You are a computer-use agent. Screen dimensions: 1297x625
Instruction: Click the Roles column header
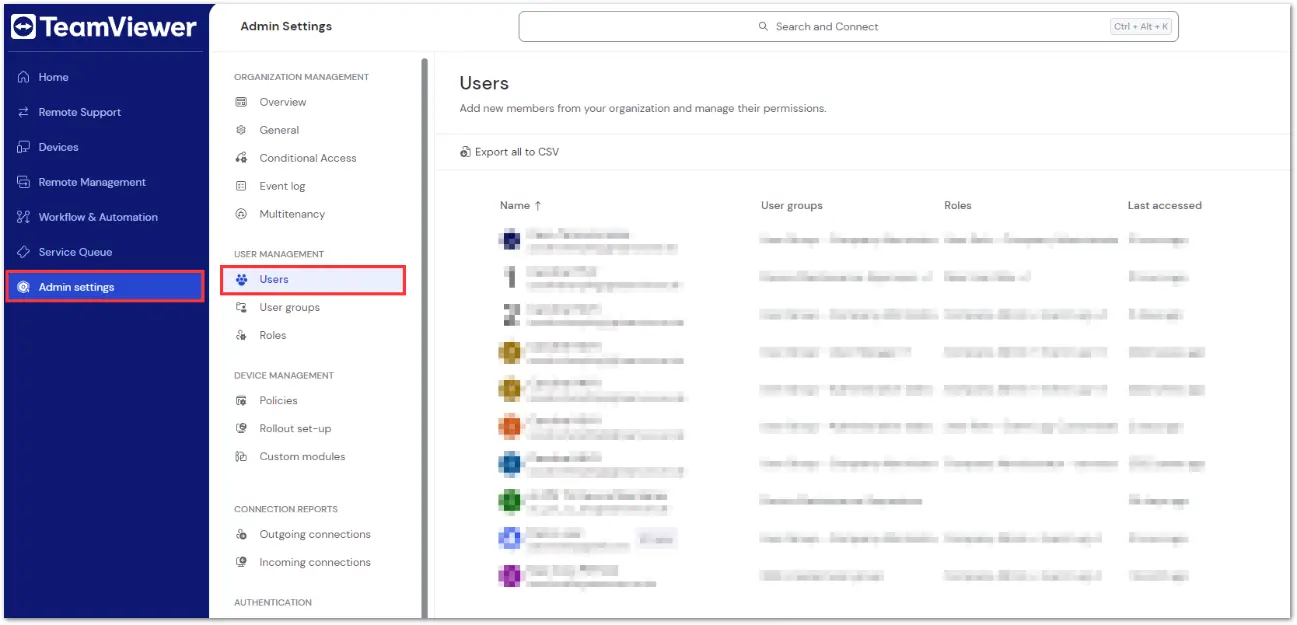pyautogui.click(x=957, y=205)
